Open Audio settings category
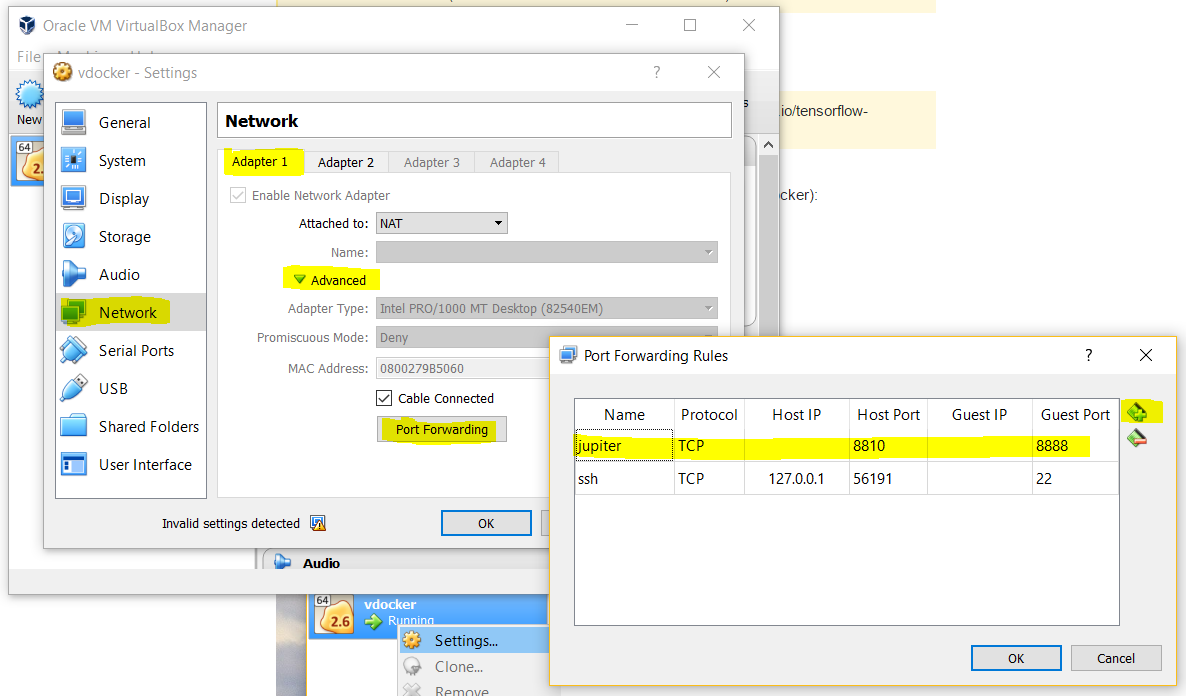Viewport: 1186px width, 696px height. 130,275
